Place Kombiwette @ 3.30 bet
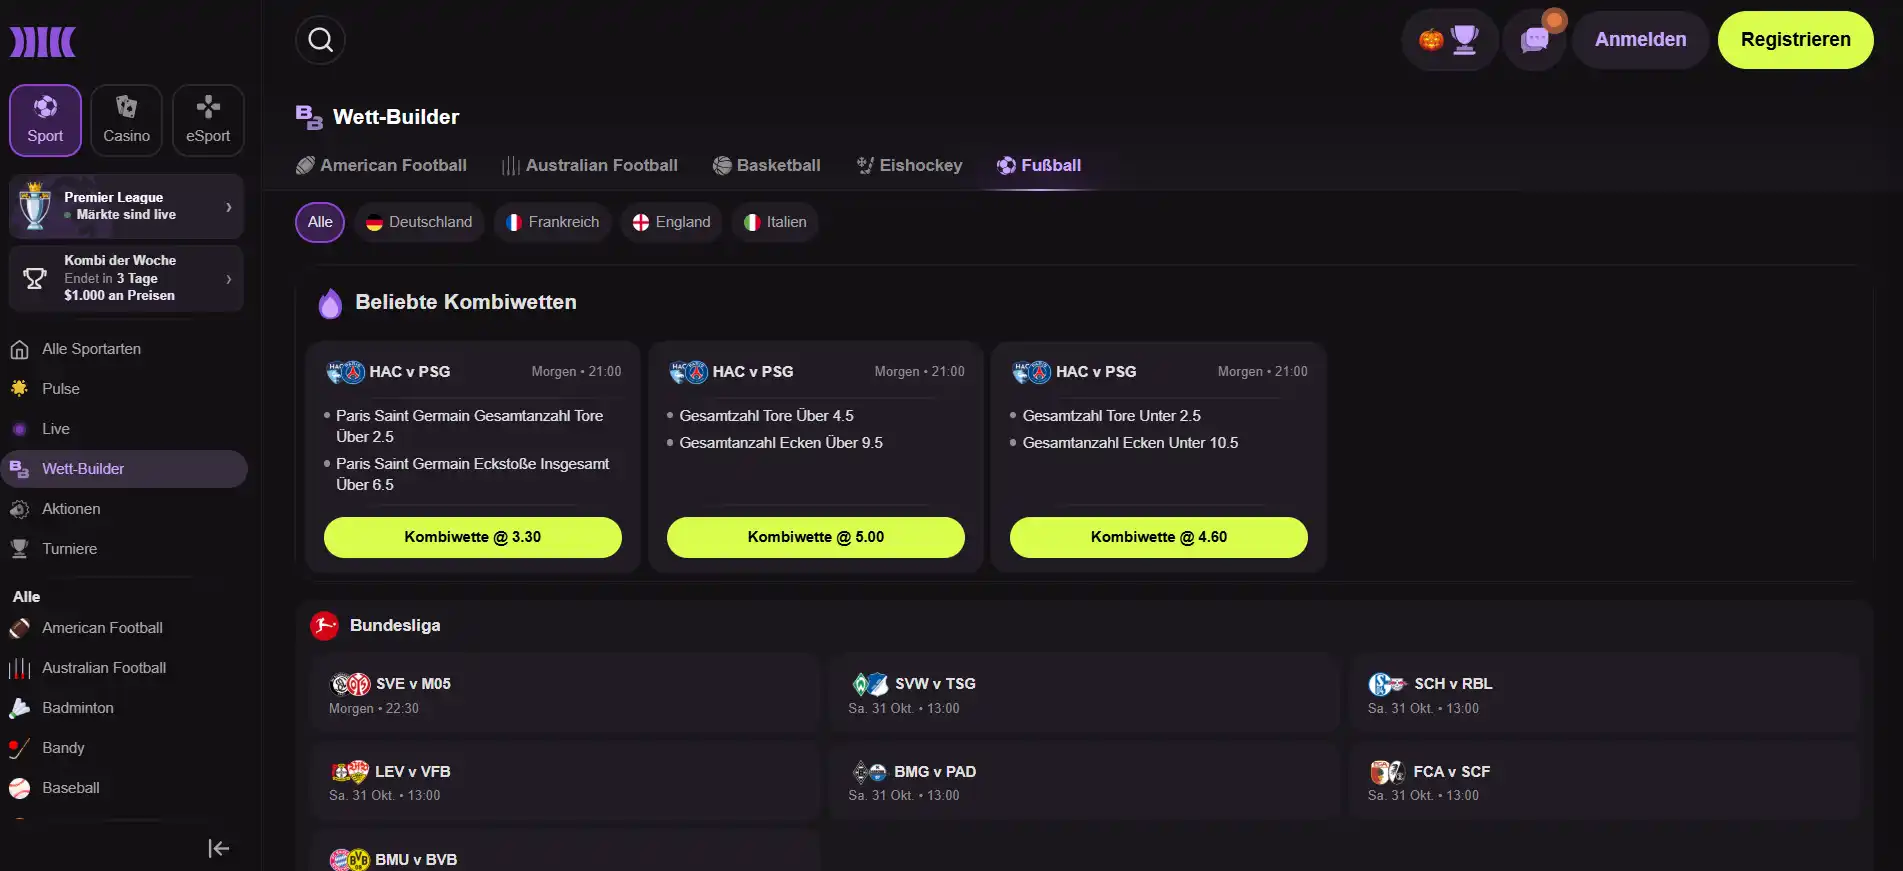 [473, 537]
